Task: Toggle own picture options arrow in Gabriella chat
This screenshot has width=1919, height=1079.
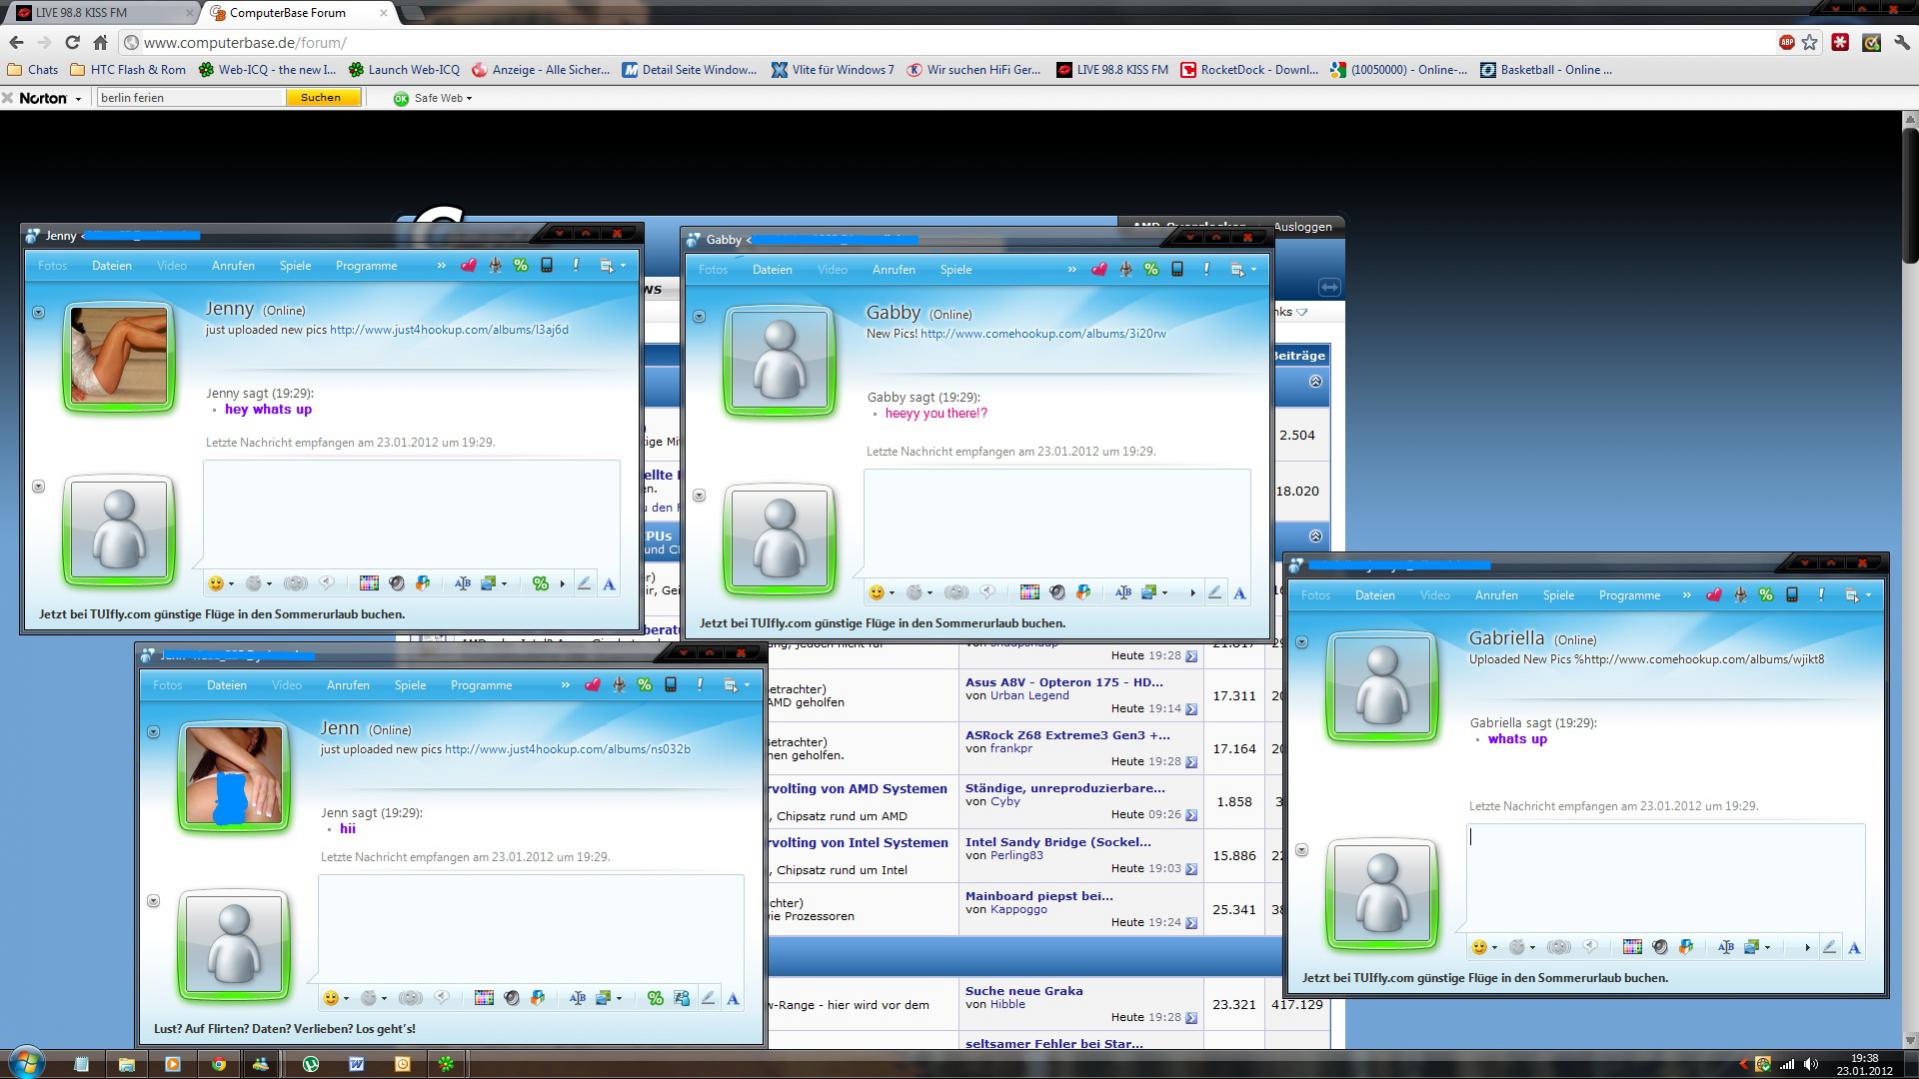Action: (1302, 850)
